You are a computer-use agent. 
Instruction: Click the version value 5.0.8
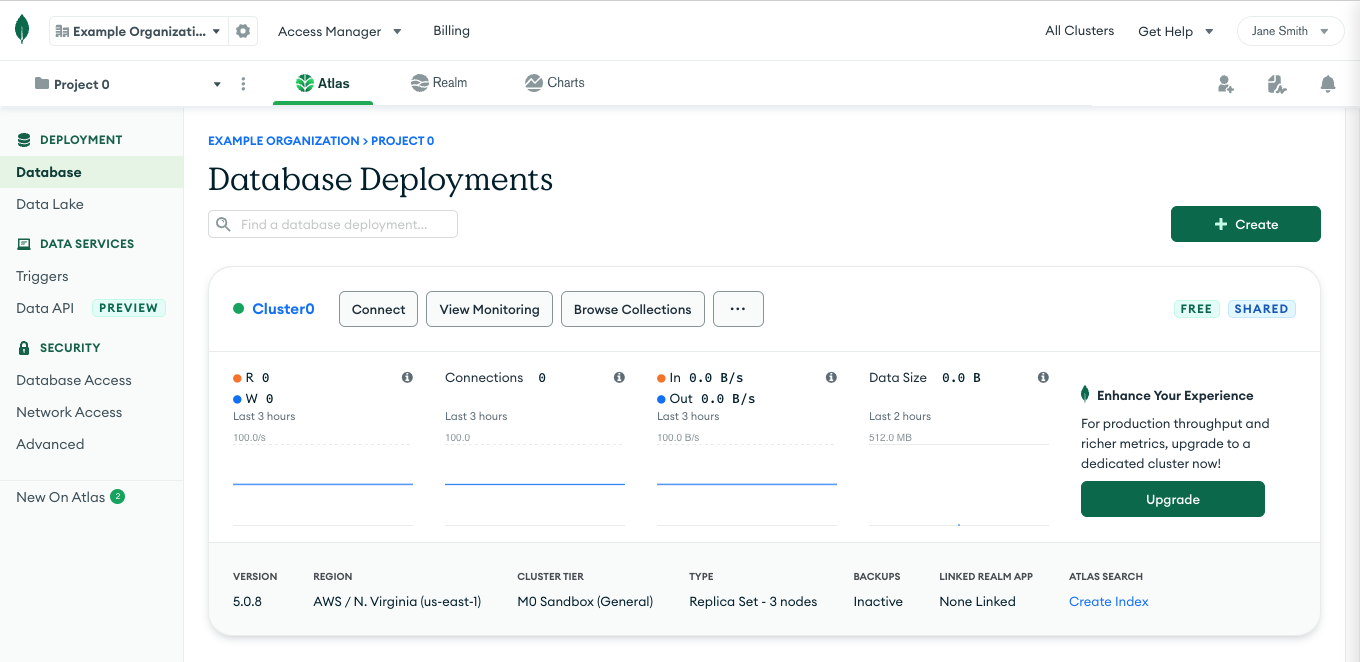(247, 601)
